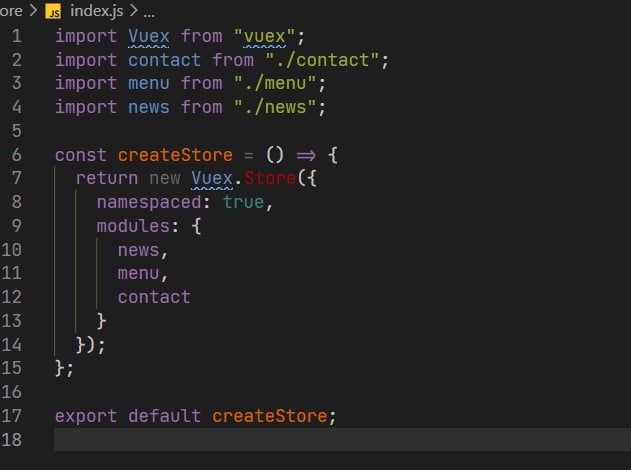Click the "./news" import path string
Image resolution: width=631 pixels, height=470 pixels.
275,107
